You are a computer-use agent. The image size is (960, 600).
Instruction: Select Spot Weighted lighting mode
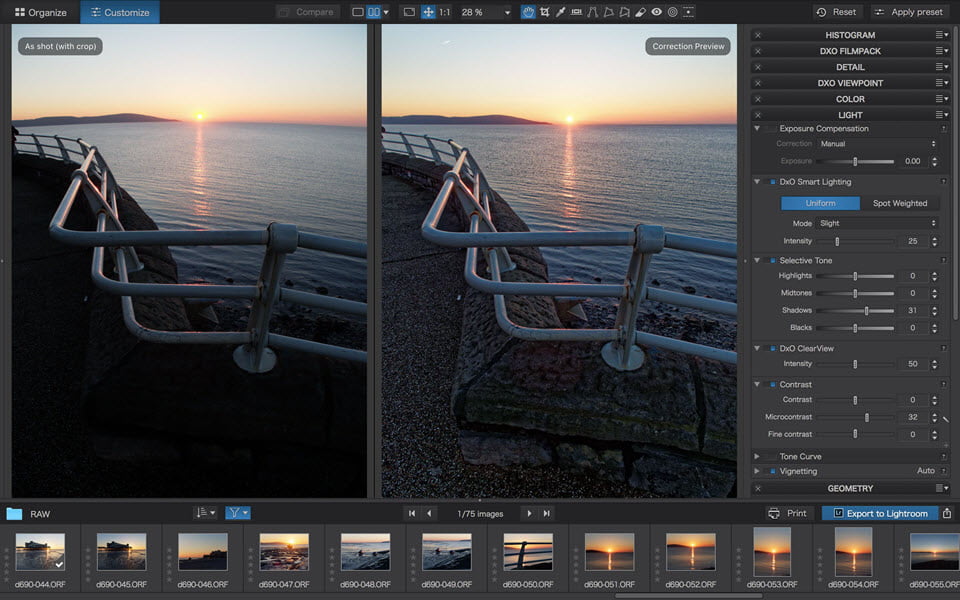pos(899,203)
